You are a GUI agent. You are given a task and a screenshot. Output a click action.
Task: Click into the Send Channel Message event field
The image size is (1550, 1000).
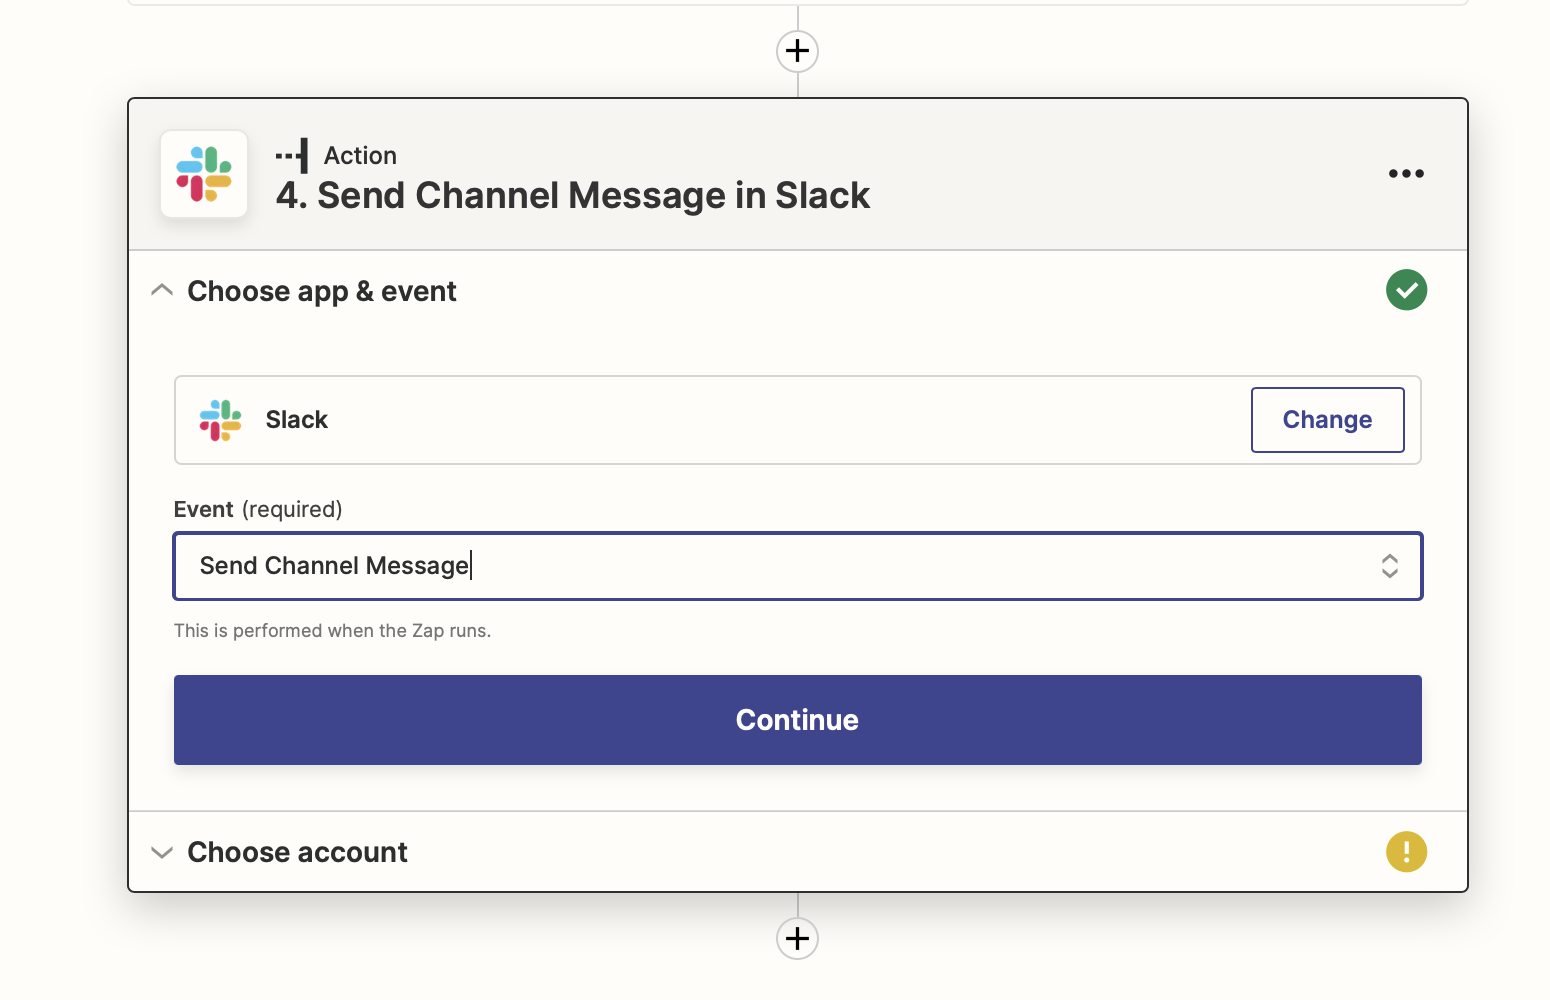click(700, 566)
